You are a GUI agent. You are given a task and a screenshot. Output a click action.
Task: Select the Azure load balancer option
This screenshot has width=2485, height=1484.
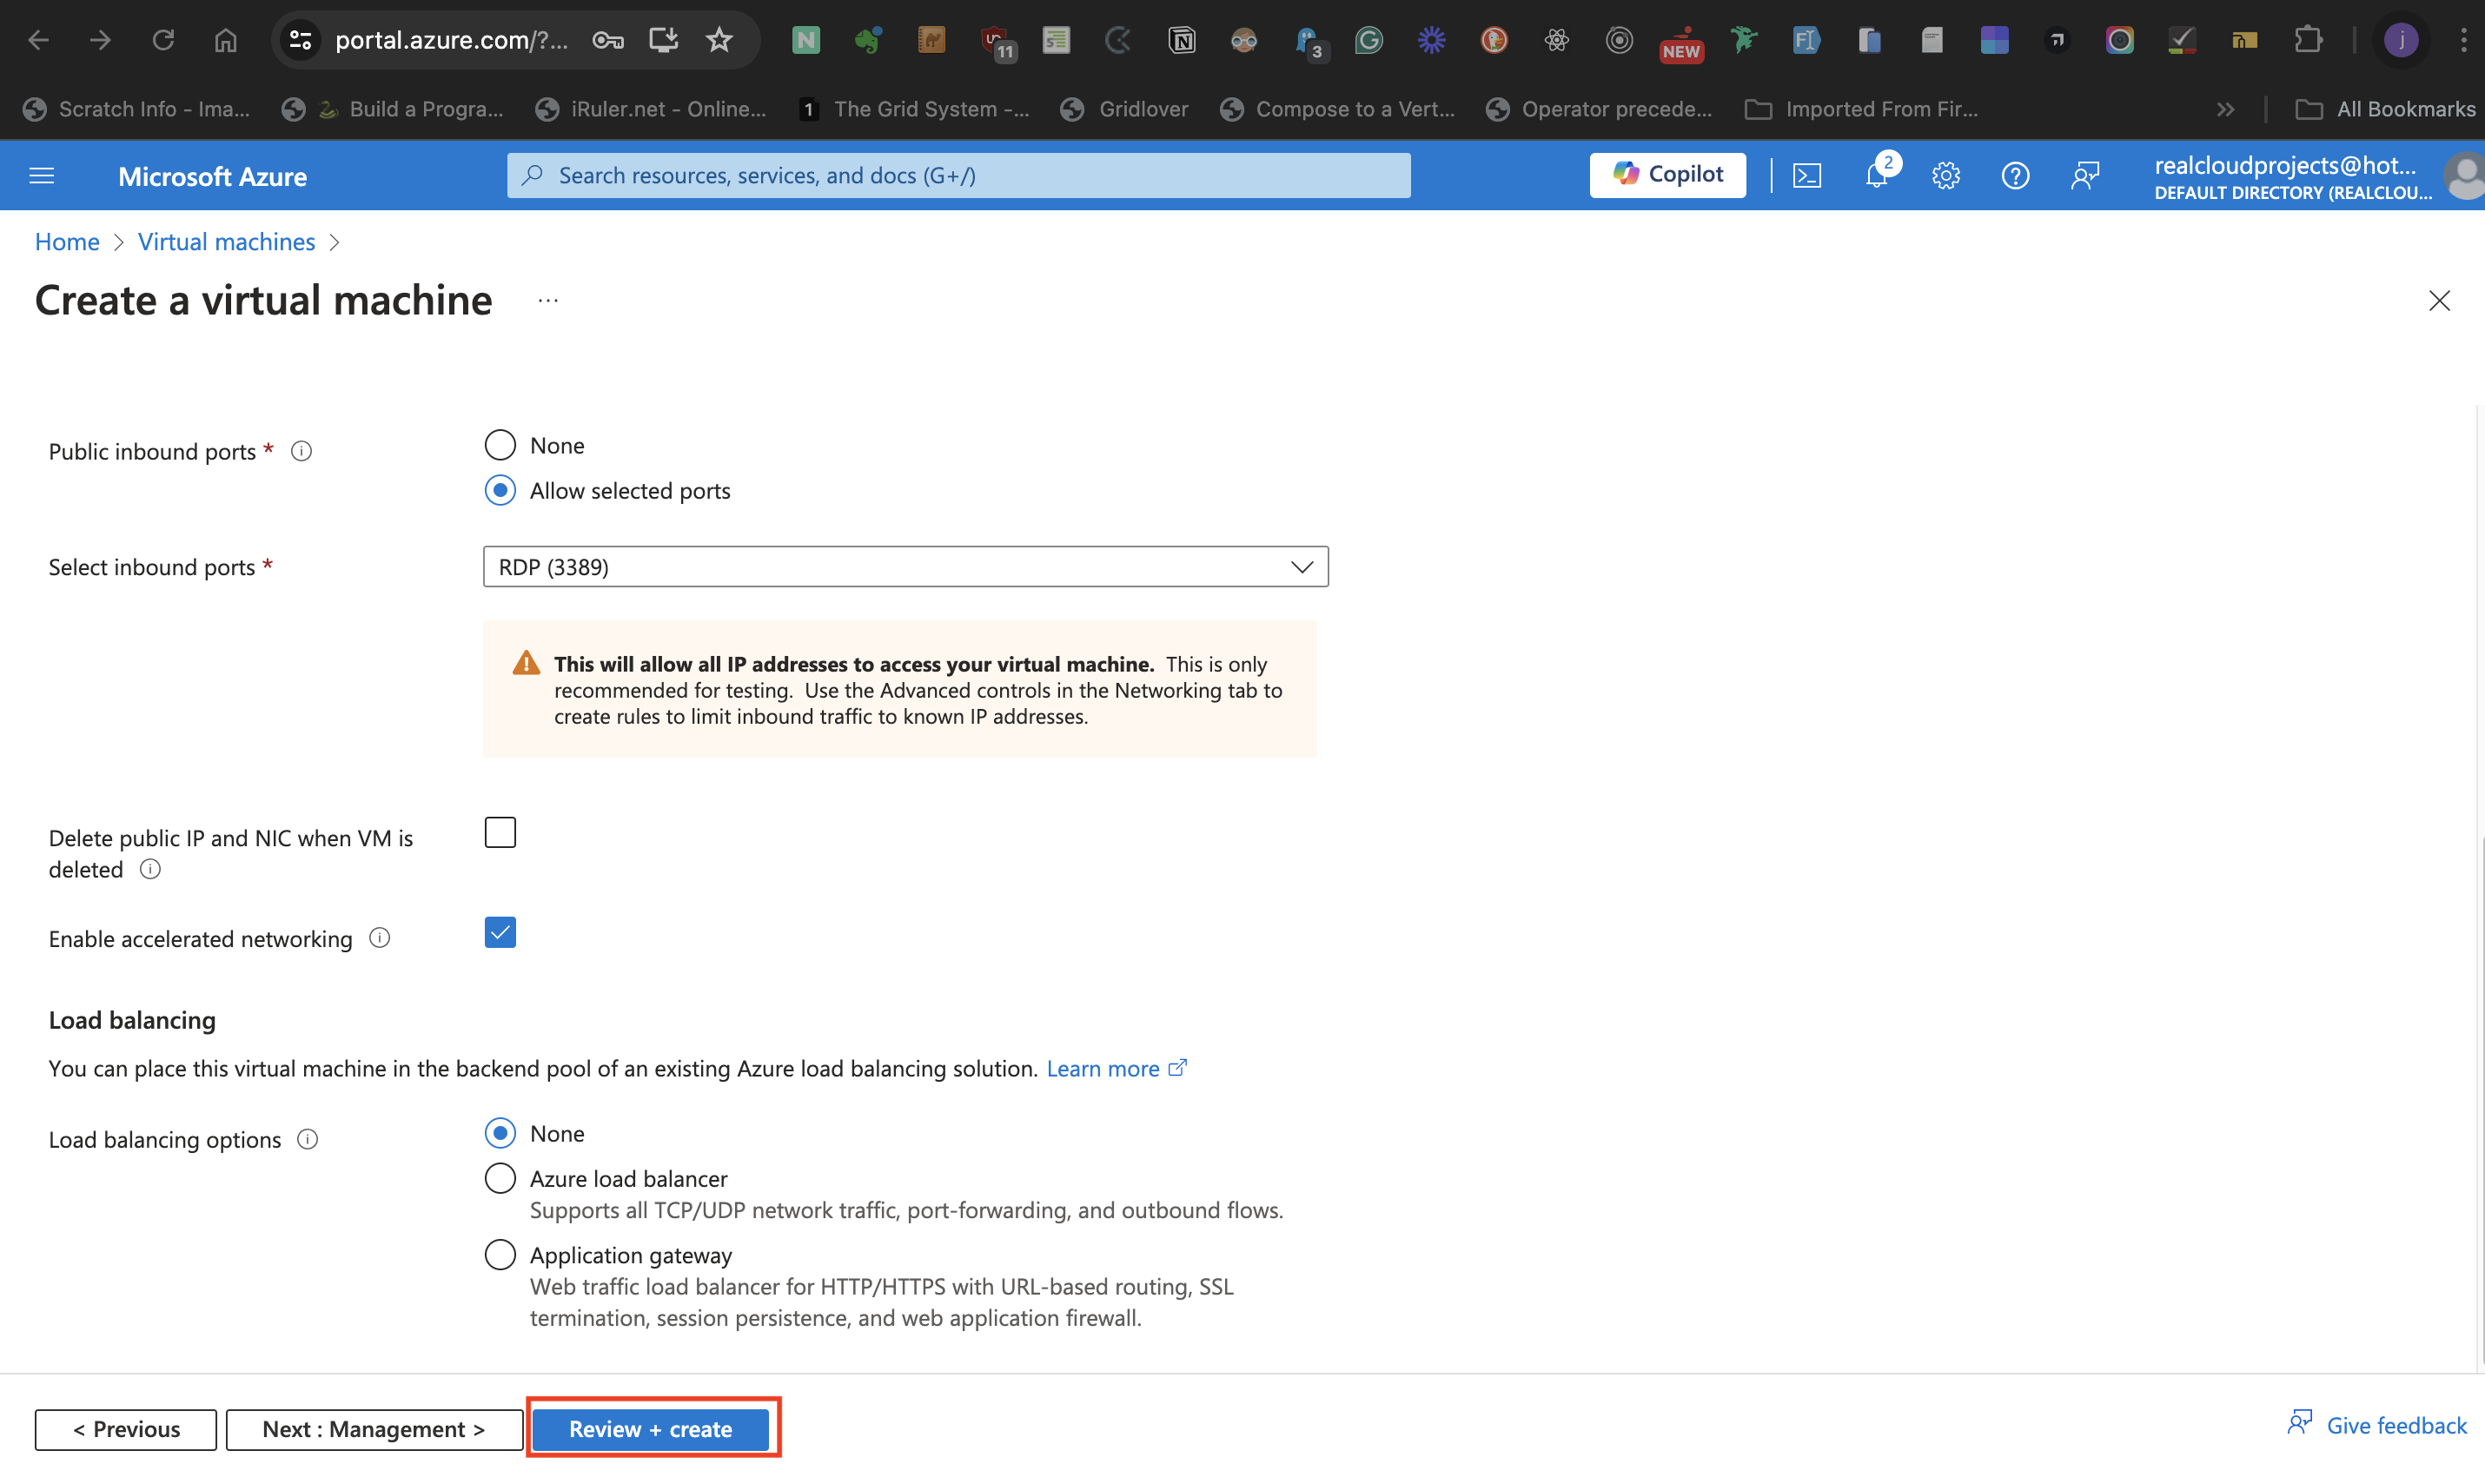click(500, 1177)
